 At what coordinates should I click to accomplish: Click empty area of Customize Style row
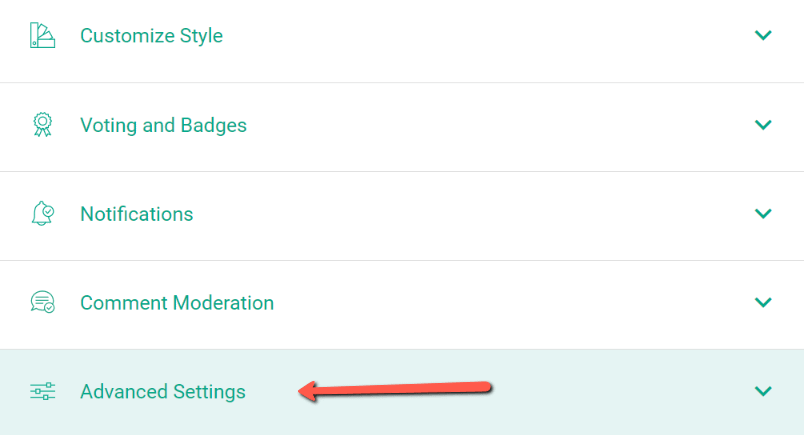point(480,36)
